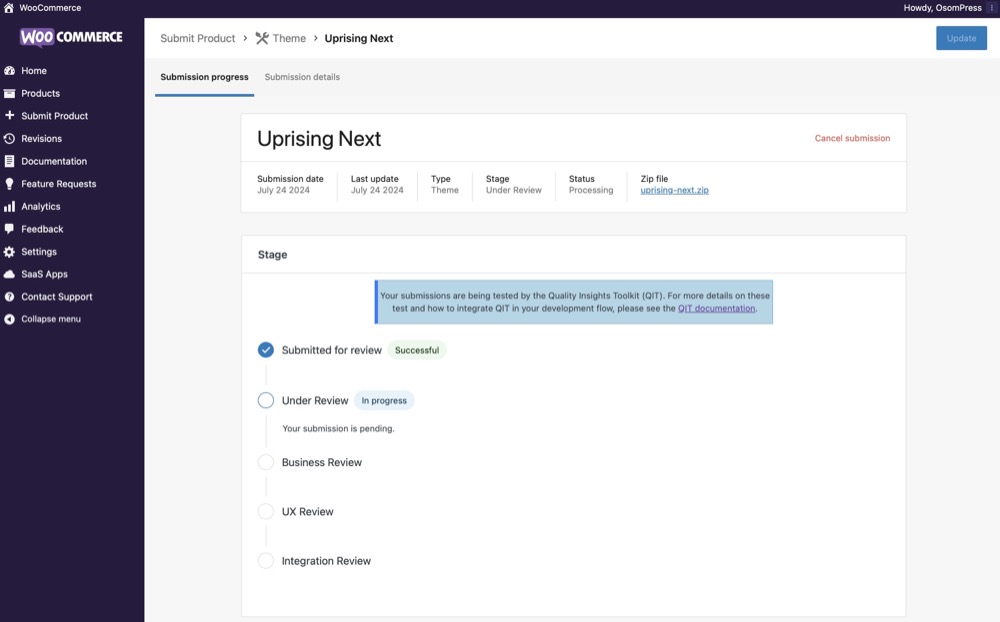Click the Last update July 24 2024 value
This screenshot has height=622, width=1000.
(377, 190)
